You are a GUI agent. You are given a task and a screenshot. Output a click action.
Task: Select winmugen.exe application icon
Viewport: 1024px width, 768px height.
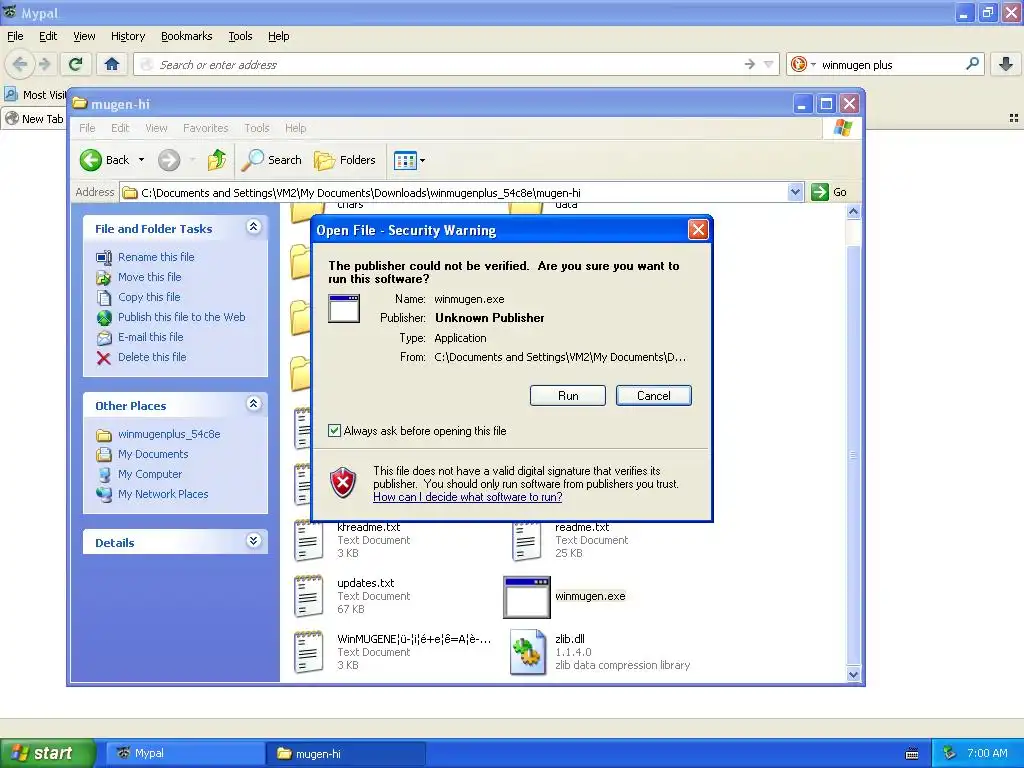(527, 597)
